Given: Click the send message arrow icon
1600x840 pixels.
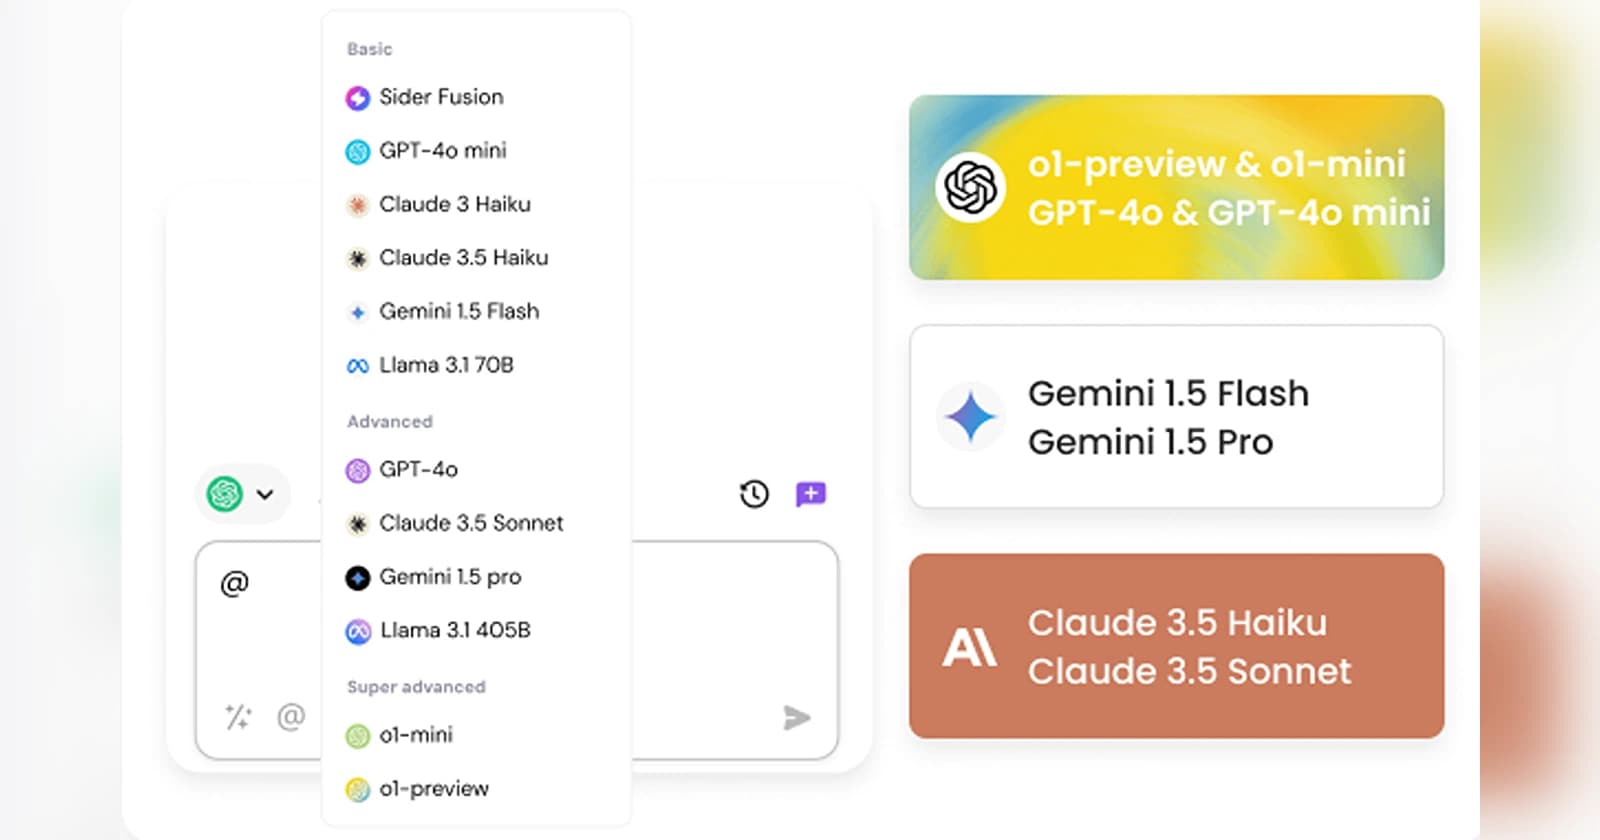Looking at the screenshot, I should pos(797,717).
